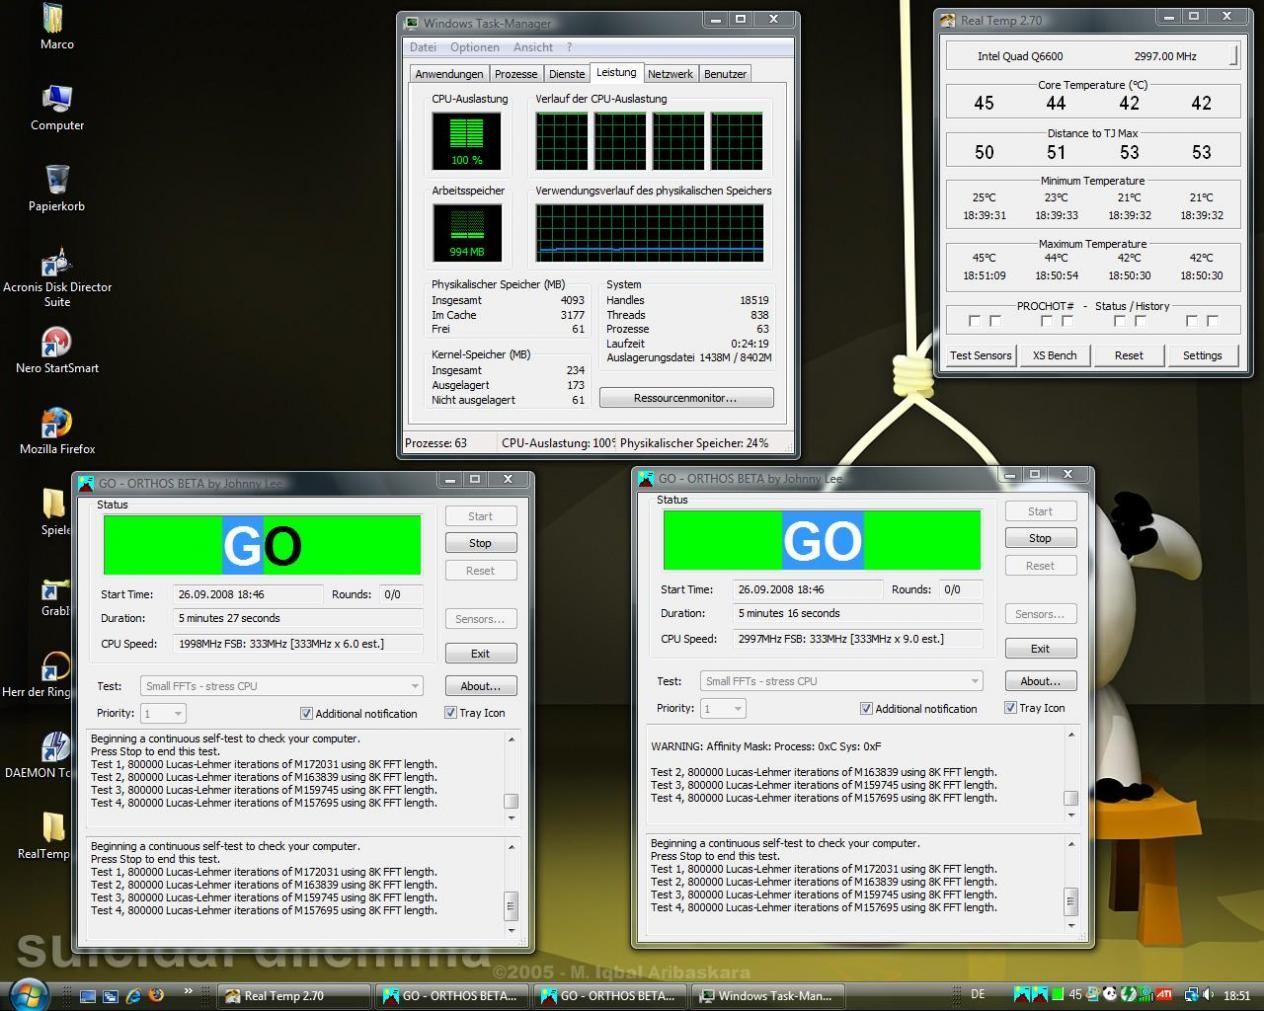Click the Switch Between Windows quick launch icon
The image size is (1264, 1011).
click(x=111, y=996)
